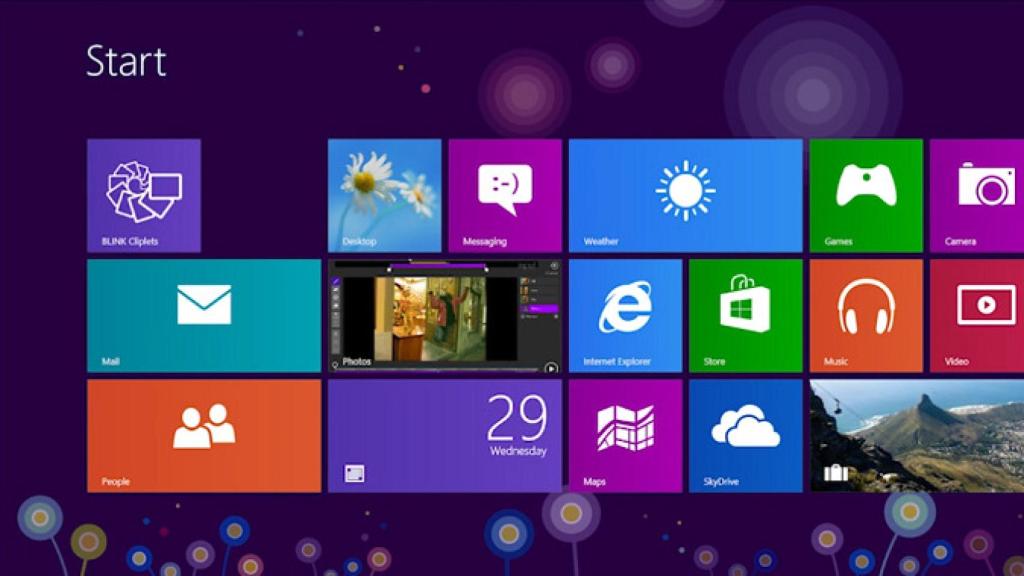Open the Music app

(x=865, y=315)
